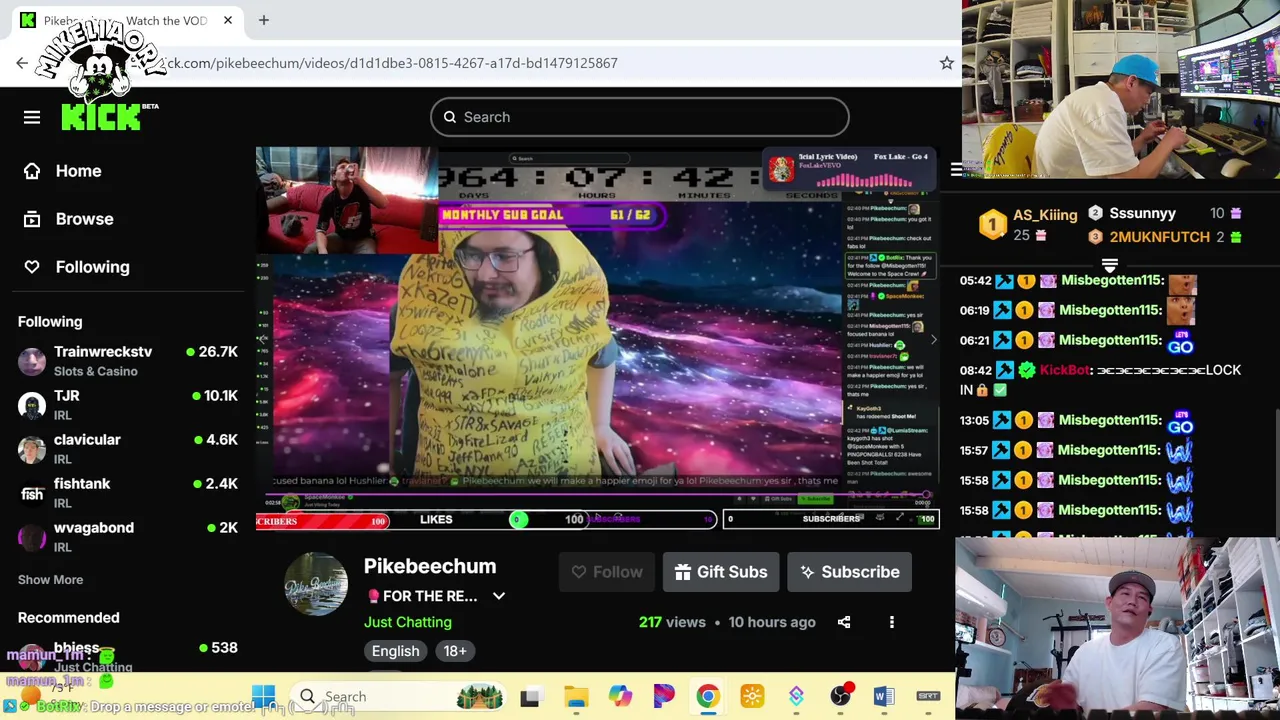This screenshot has width=1280, height=720.
Task: Click the English language tag
Action: [396, 651]
